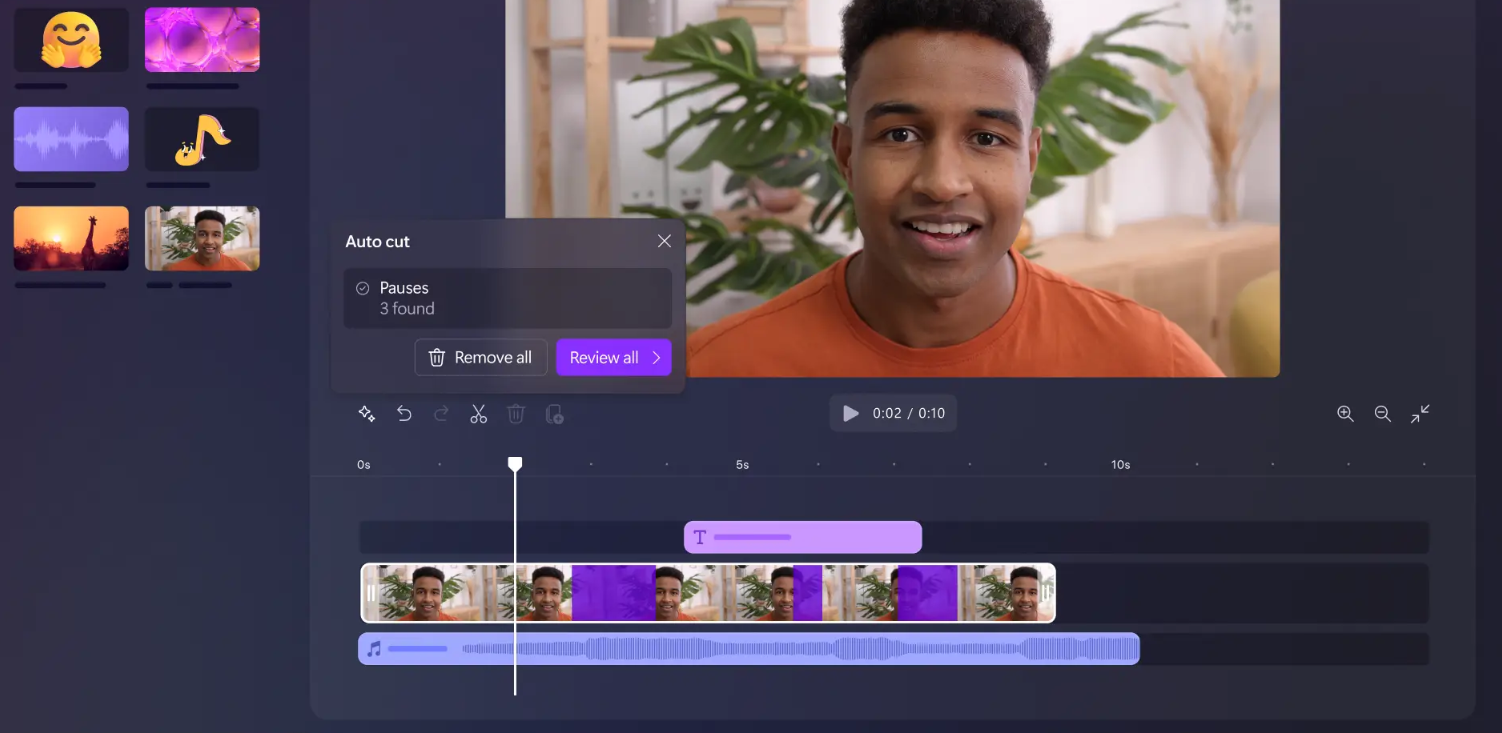Click the duplicate clip icon
Image resolution: width=1502 pixels, height=733 pixels.
[x=554, y=414]
